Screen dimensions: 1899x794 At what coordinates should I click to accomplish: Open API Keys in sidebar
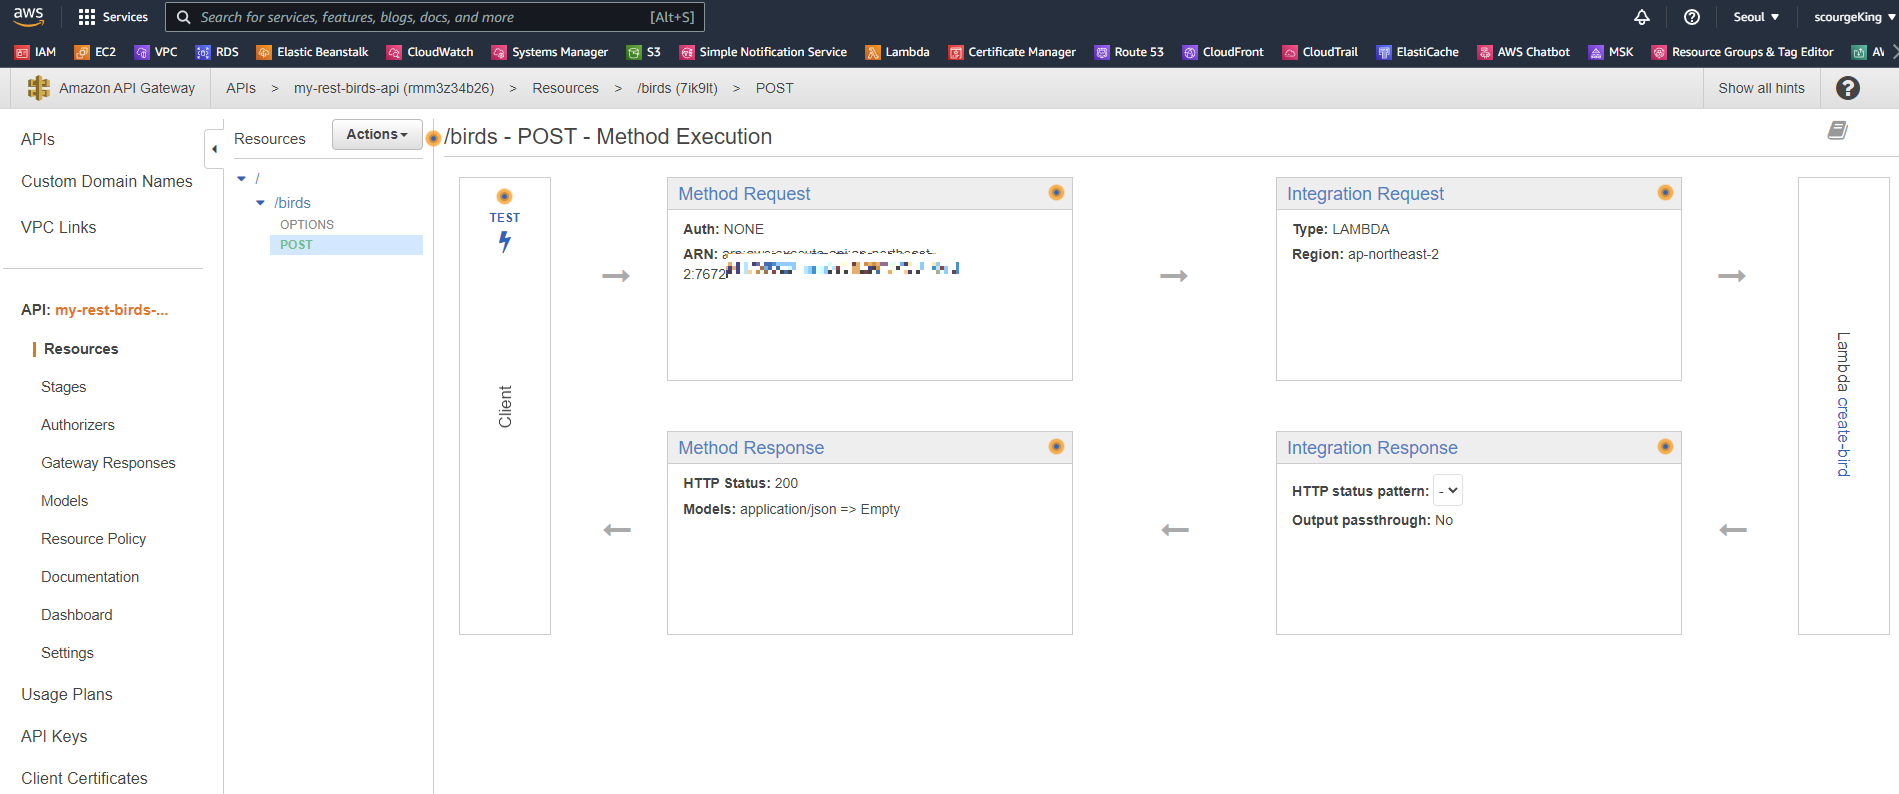point(54,736)
